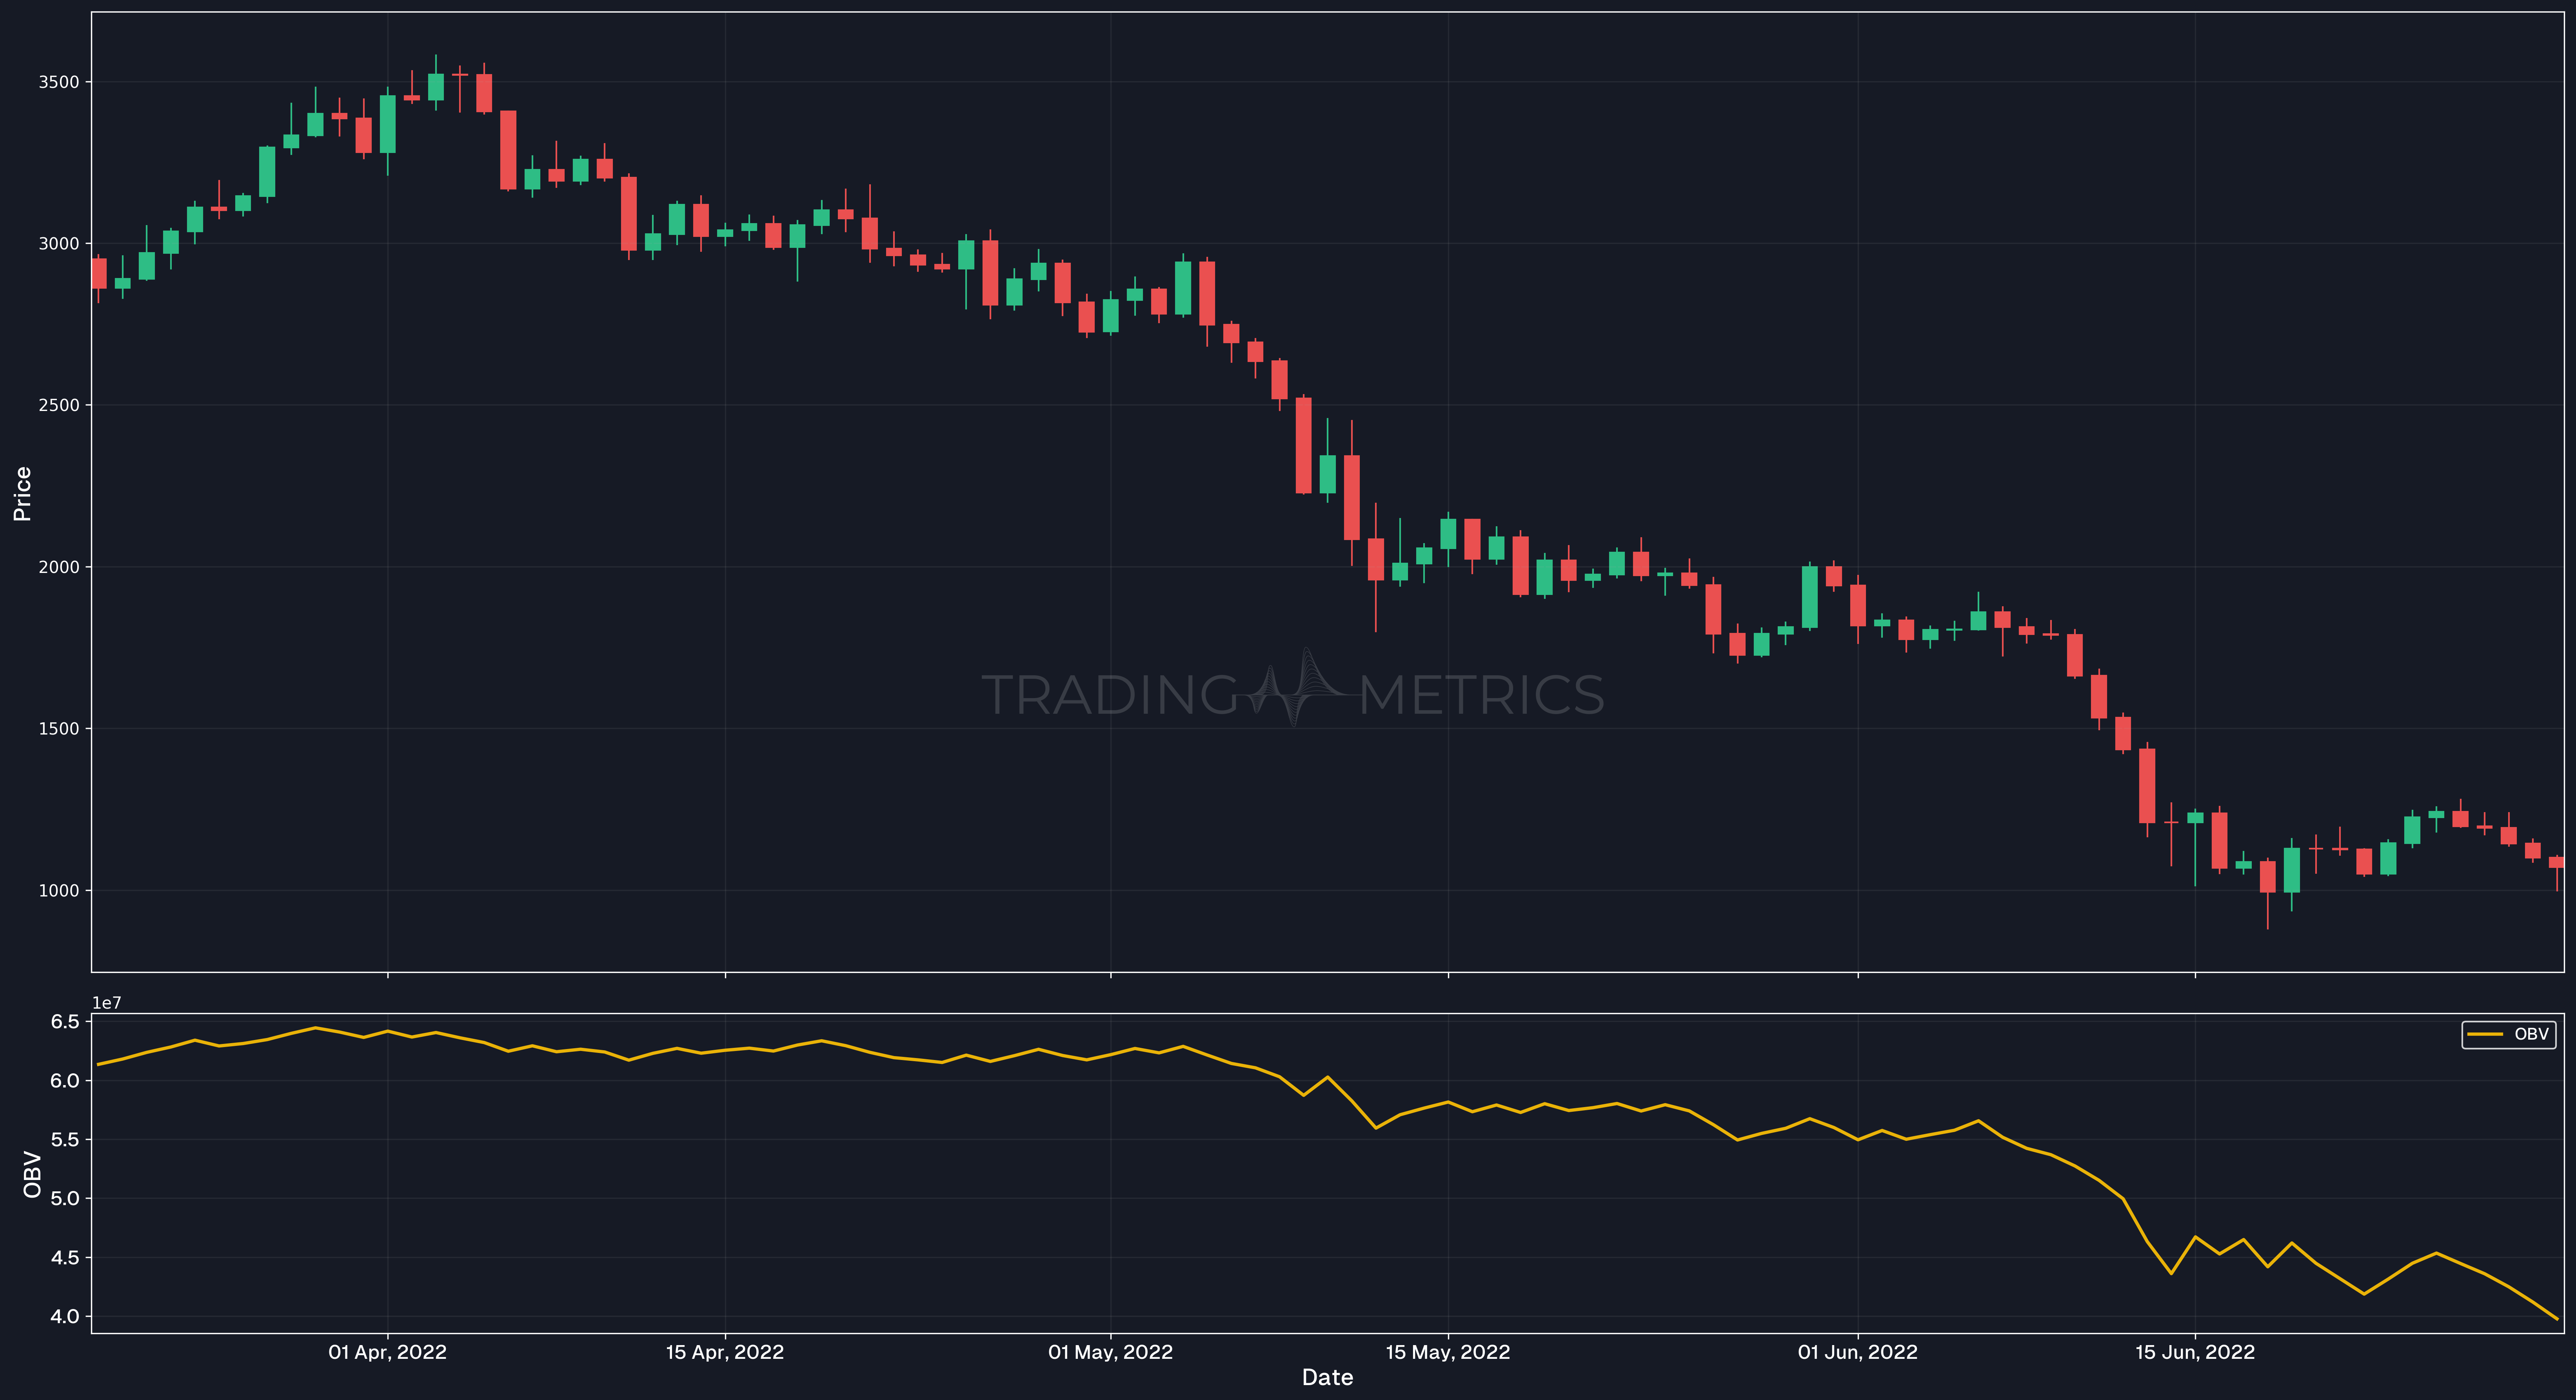Image resolution: width=2576 pixels, height=1400 pixels.
Task: Click the '1e7' scale exponent label
Action: (x=107, y=1003)
